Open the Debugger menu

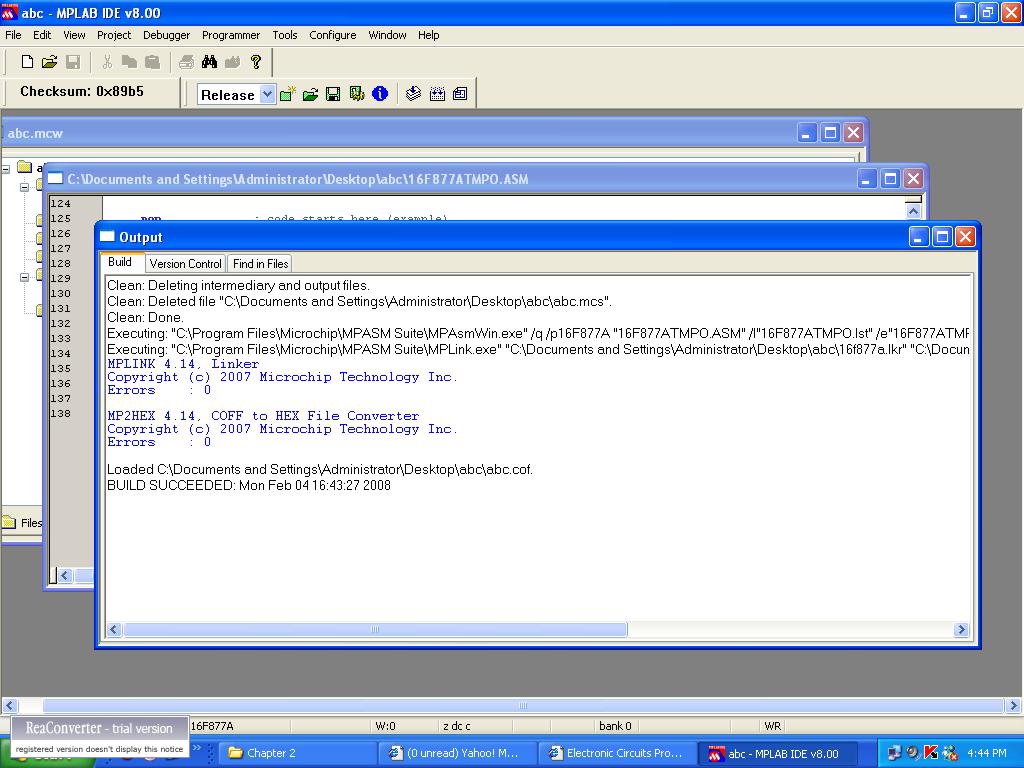tap(167, 35)
